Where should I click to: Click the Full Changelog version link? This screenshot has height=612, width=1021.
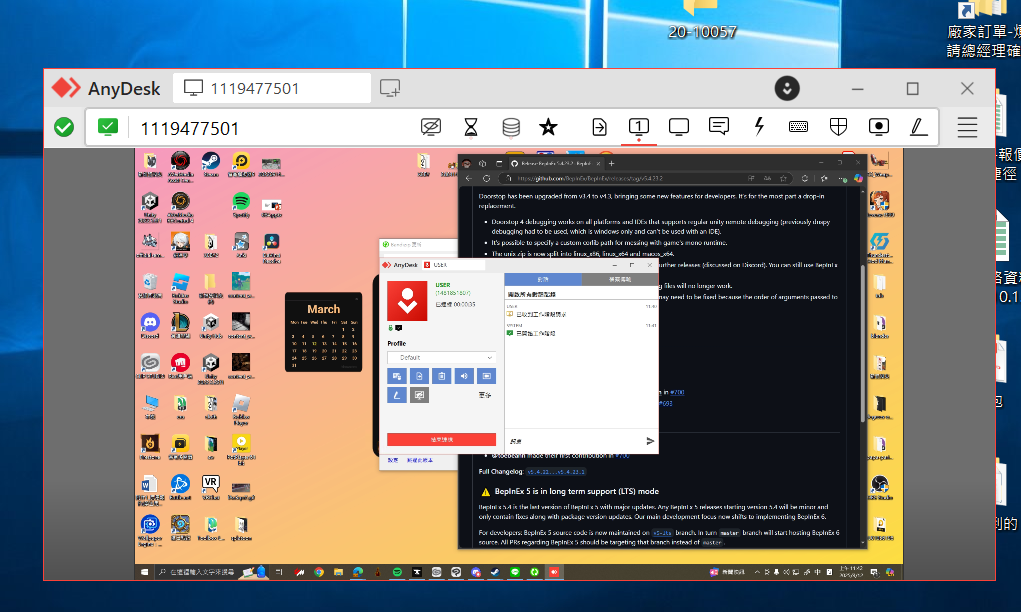coord(555,471)
